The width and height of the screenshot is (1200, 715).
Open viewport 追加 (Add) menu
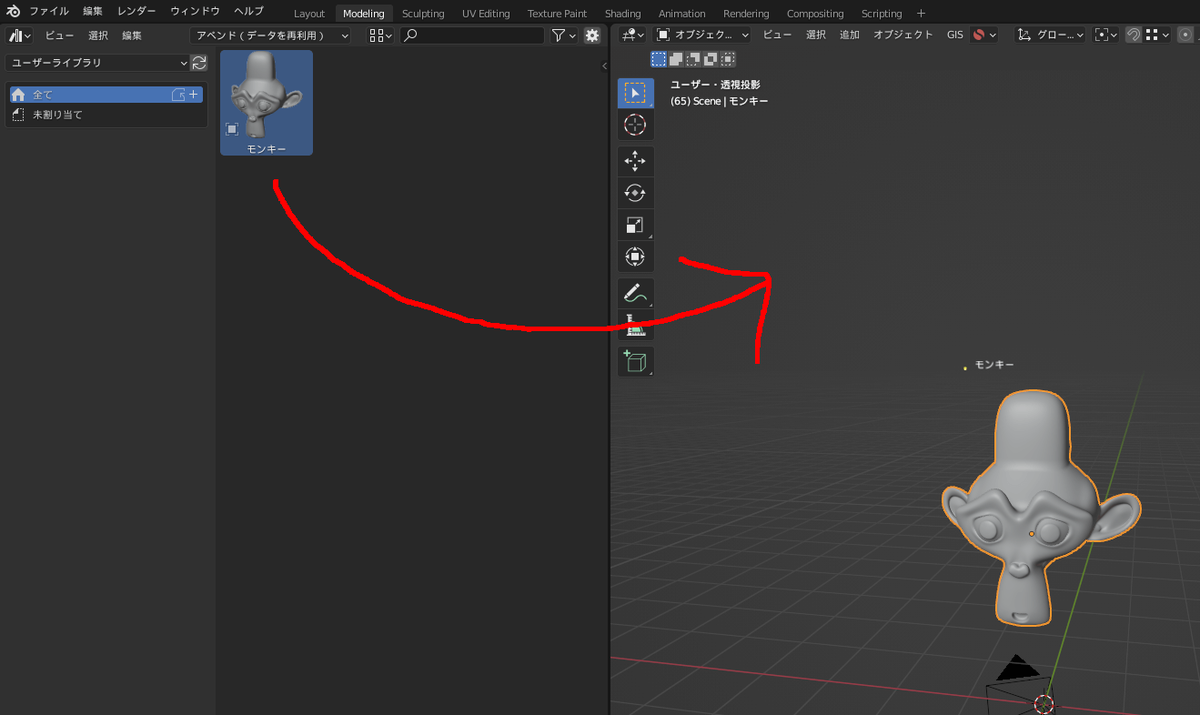point(850,34)
